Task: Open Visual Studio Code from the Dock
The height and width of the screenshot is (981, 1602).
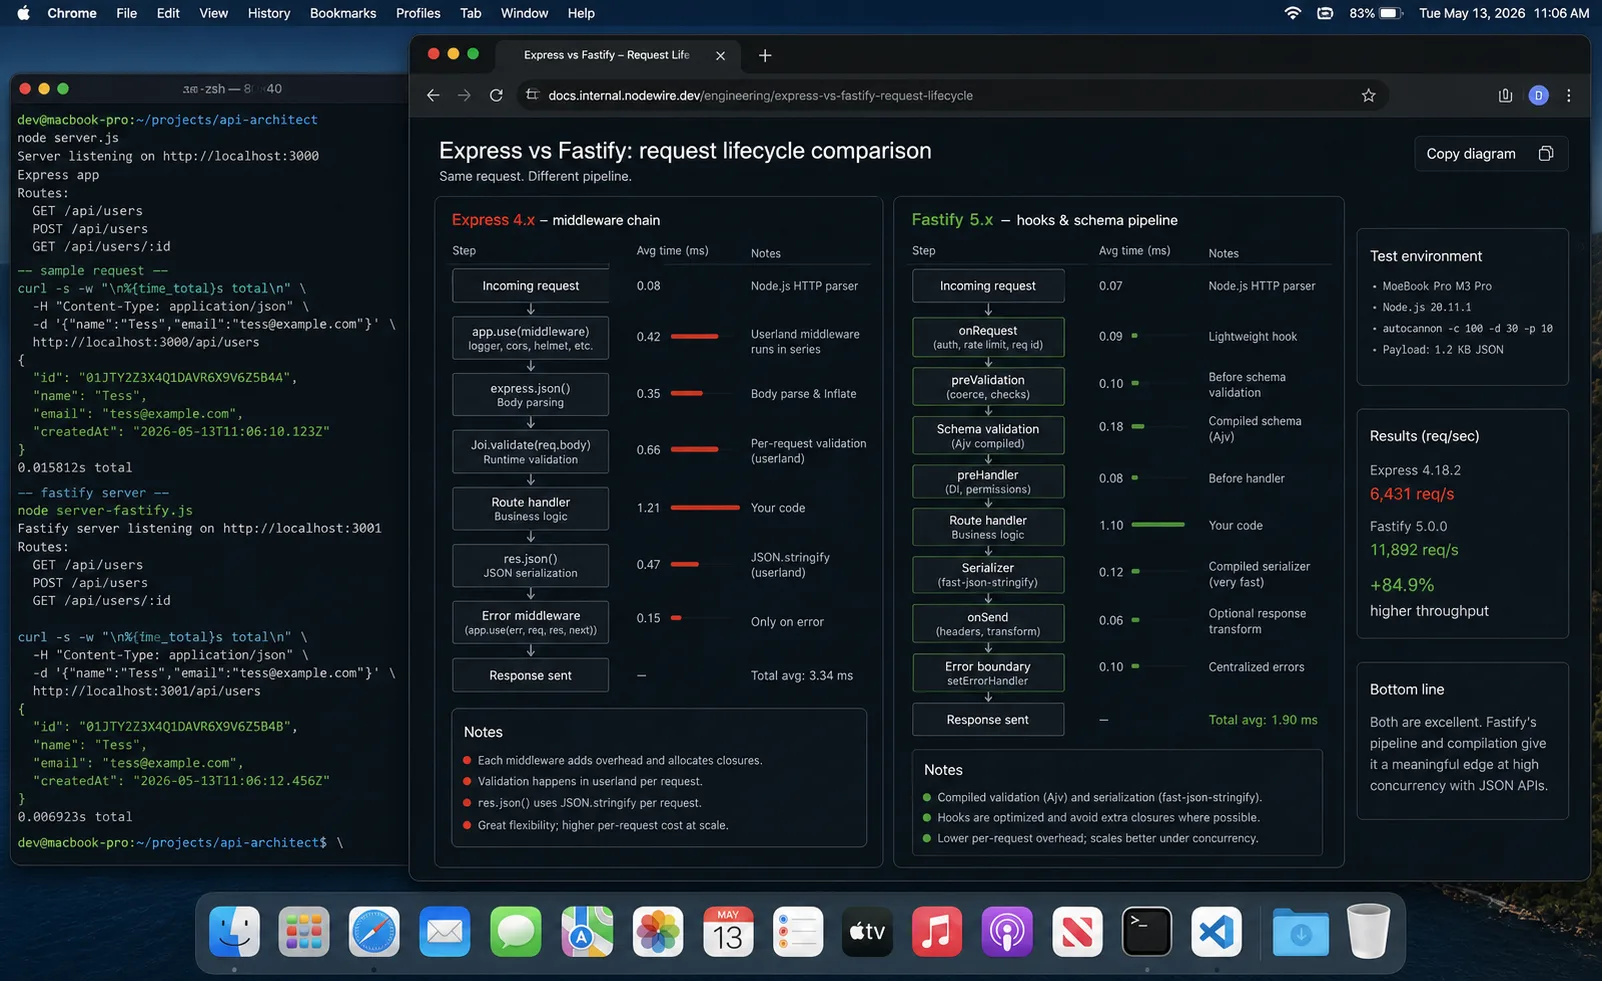Action: pos(1217,932)
